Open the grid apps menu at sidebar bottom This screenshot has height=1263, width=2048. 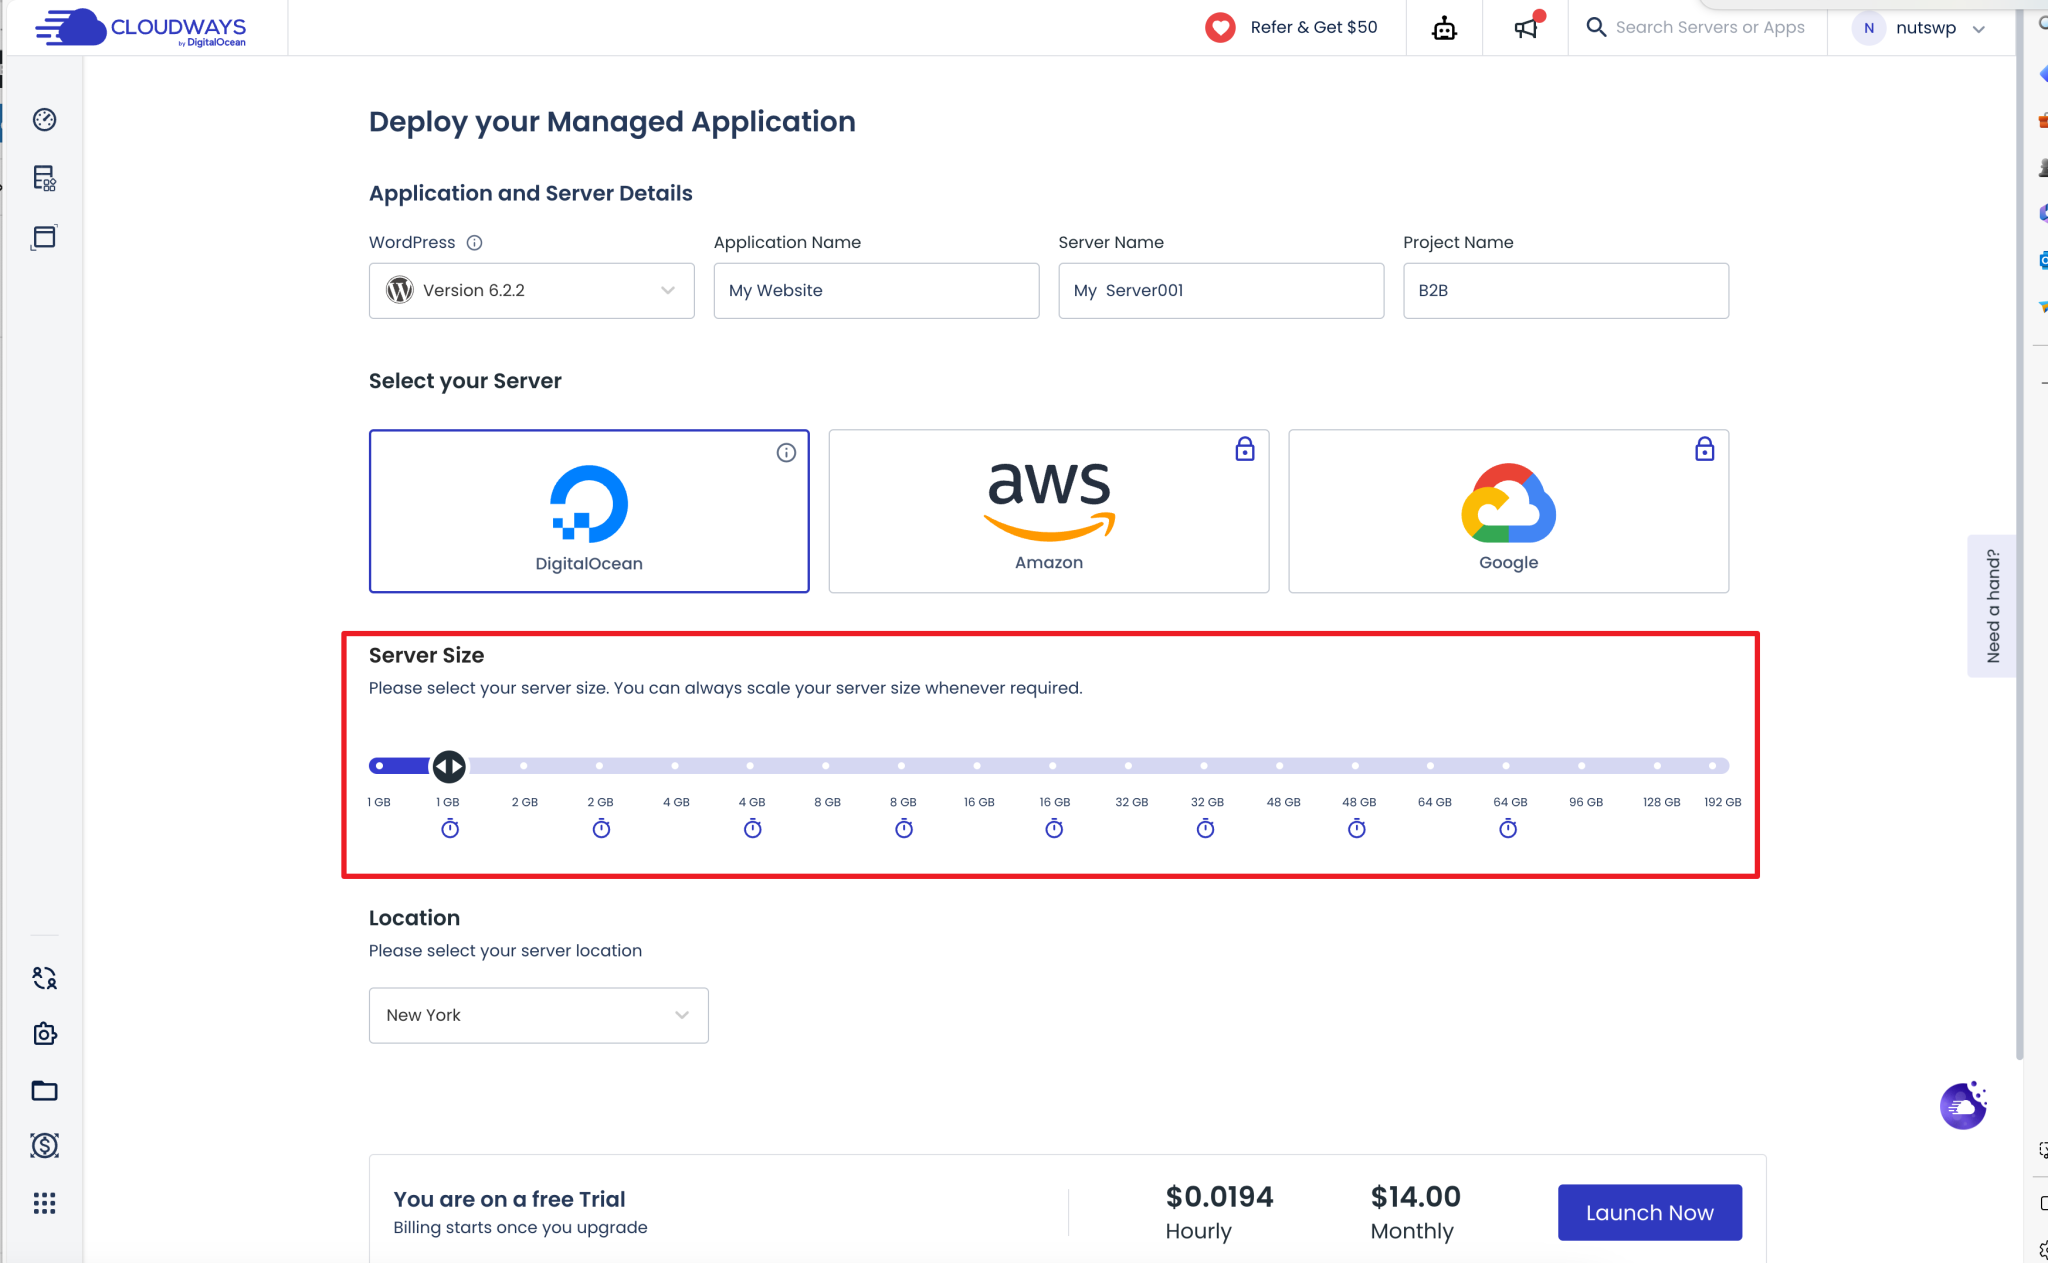[44, 1204]
